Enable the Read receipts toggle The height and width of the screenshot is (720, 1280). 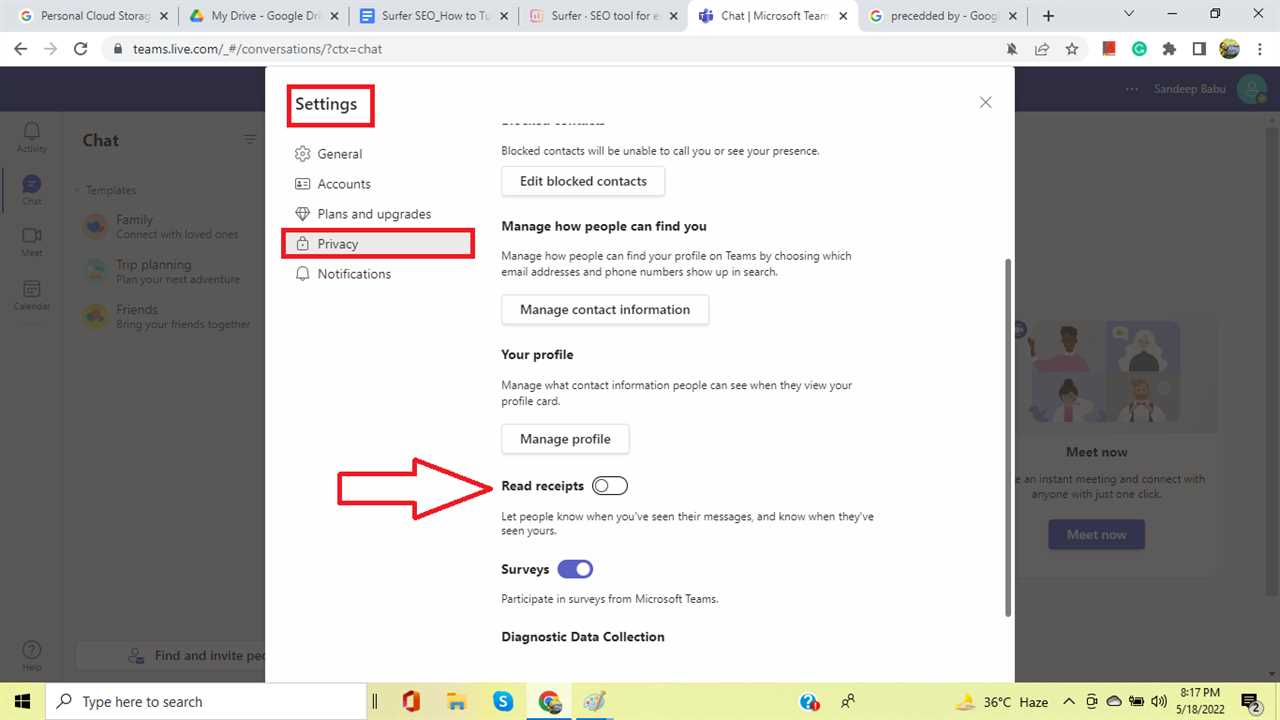tap(609, 486)
